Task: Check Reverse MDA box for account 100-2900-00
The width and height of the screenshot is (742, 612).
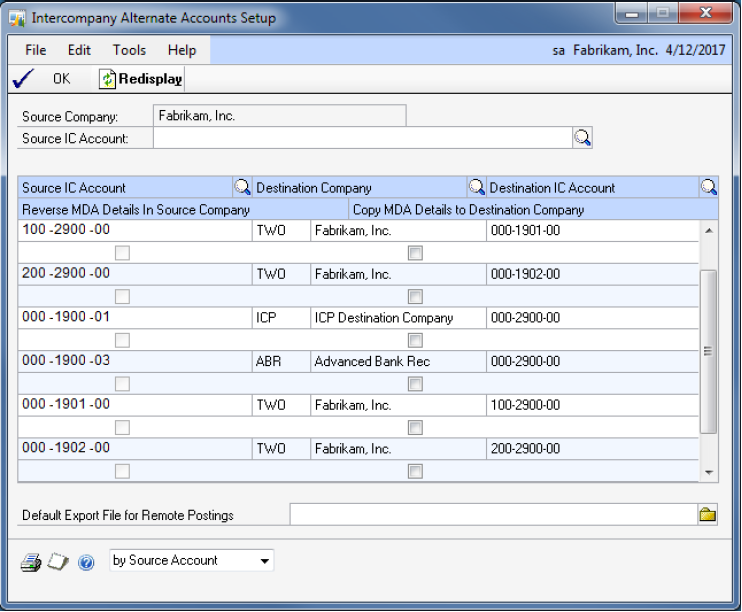Action: pos(122,253)
